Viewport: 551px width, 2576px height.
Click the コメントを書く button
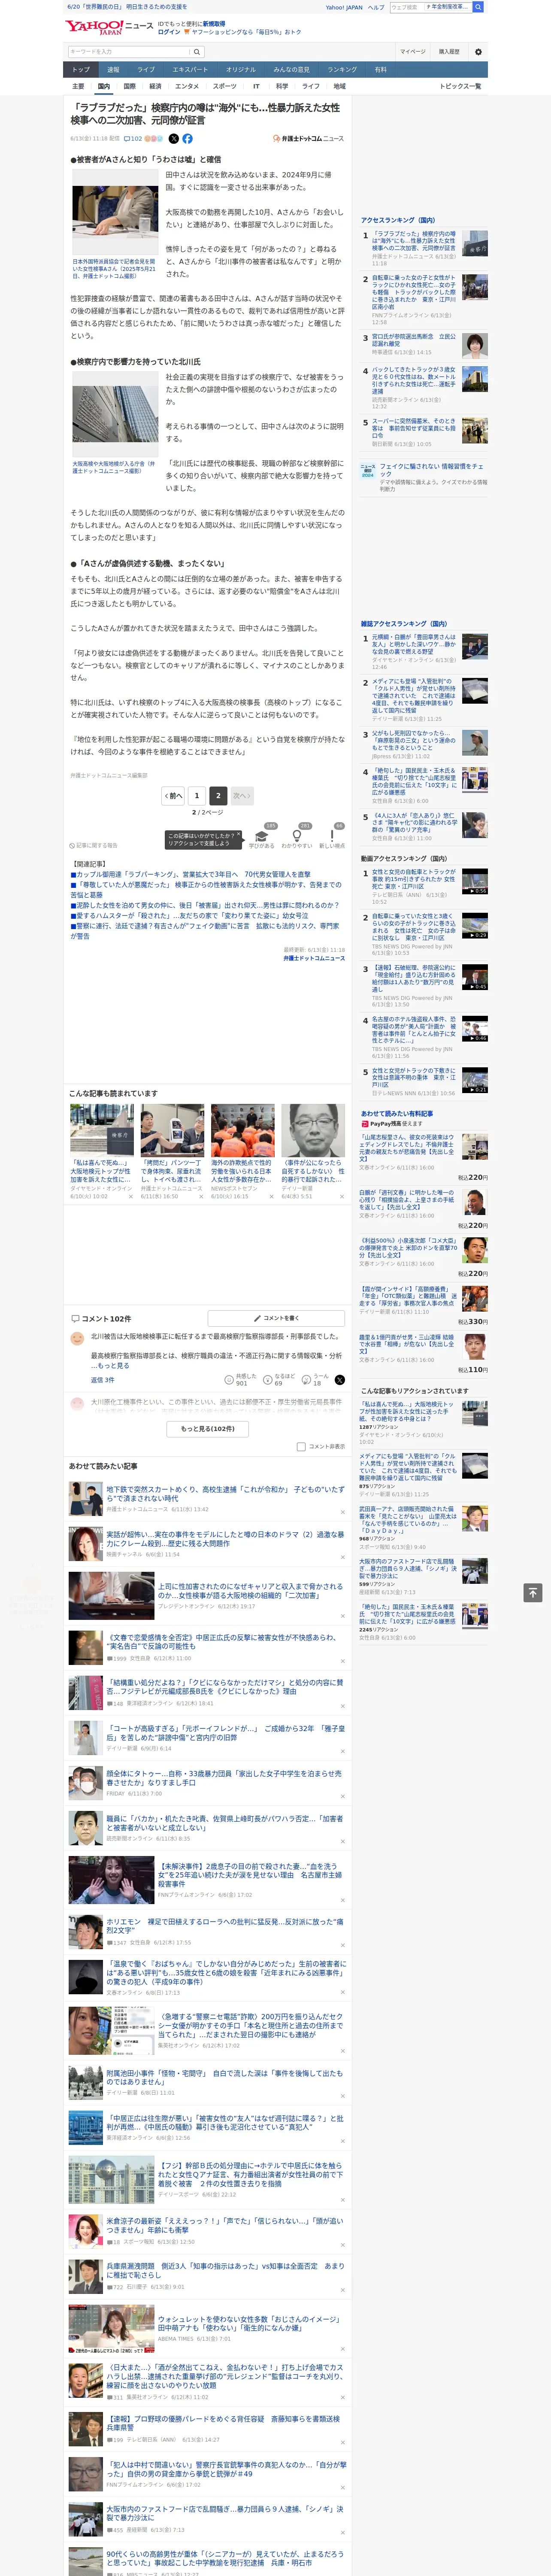tap(276, 1318)
